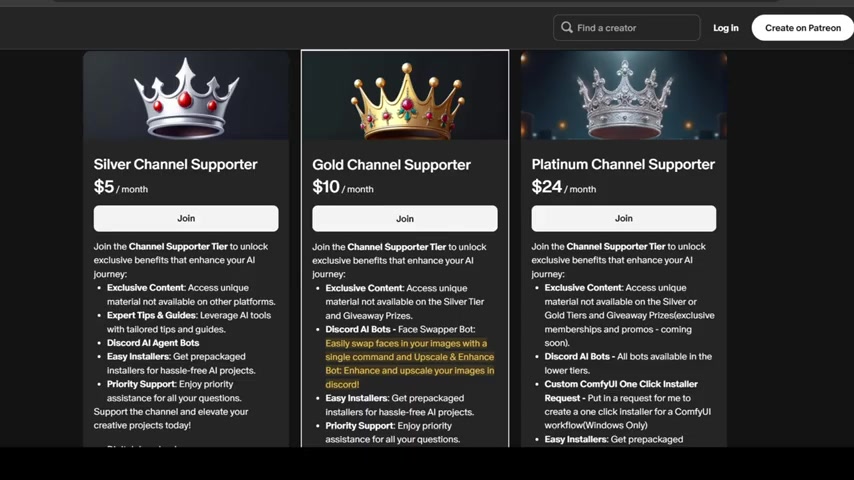Join the Silver Channel Supporter tier
This screenshot has width=854, height=480.
pos(186,218)
